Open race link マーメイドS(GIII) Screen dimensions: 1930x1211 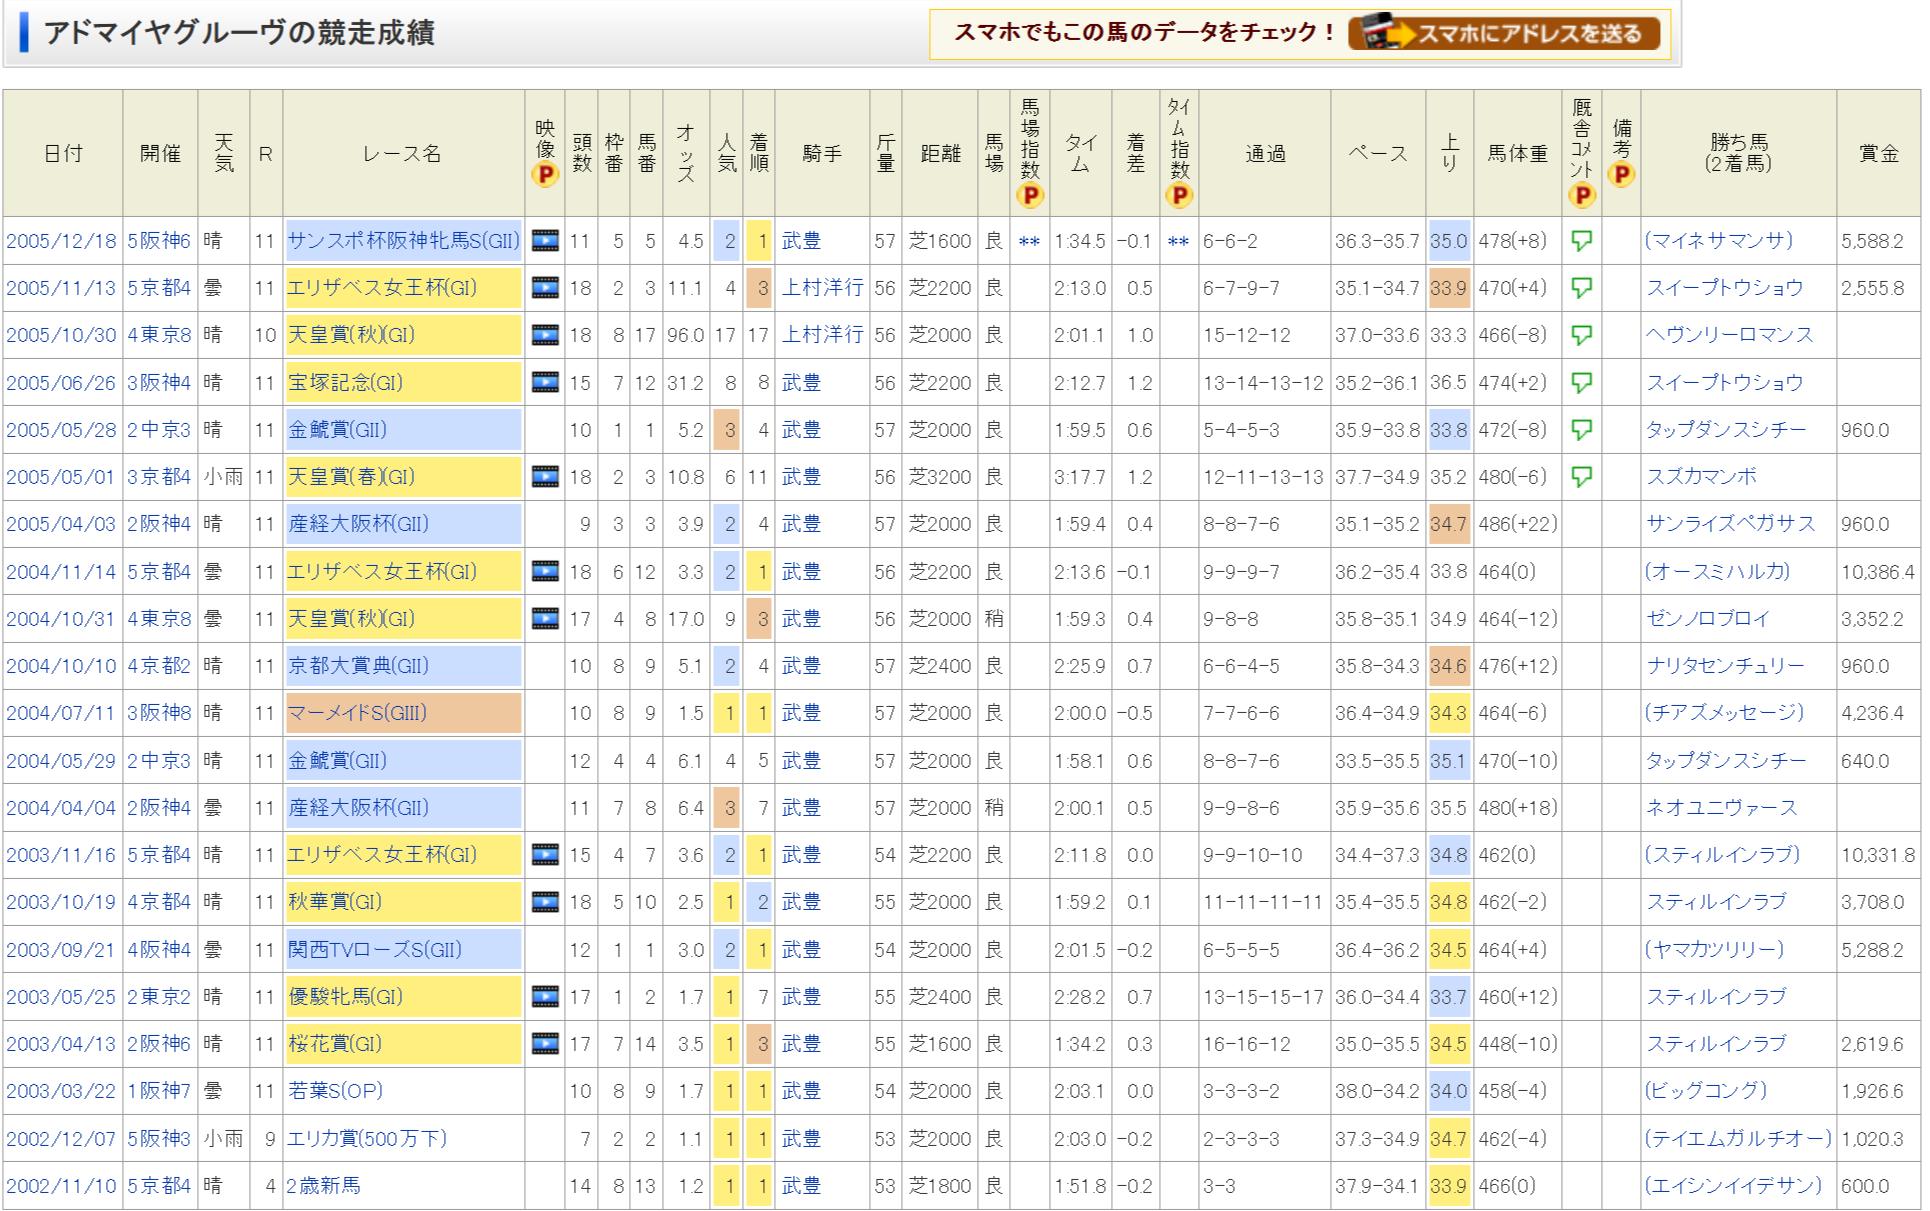(x=357, y=713)
